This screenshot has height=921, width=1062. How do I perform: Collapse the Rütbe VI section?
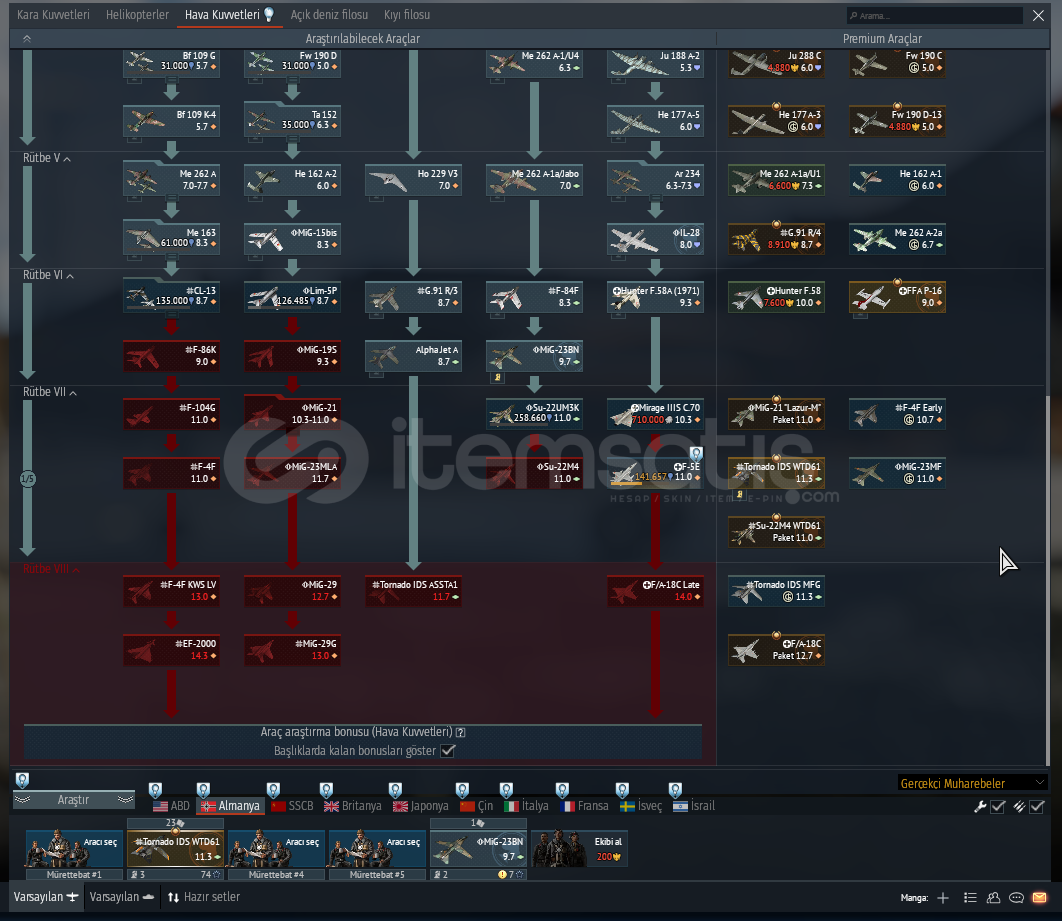click(x=48, y=275)
